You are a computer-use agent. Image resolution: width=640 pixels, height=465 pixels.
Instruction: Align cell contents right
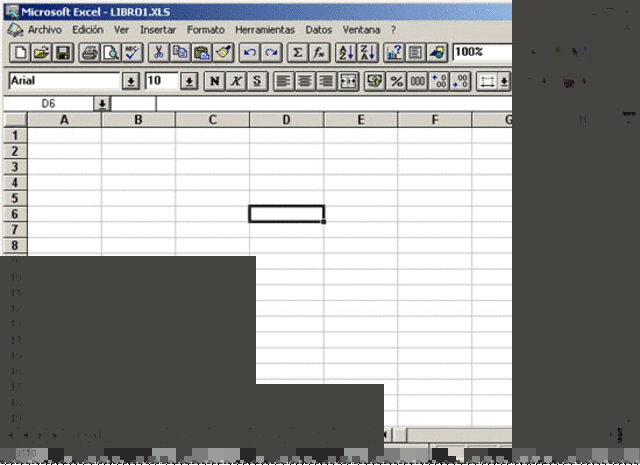click(x=327, y=81)
